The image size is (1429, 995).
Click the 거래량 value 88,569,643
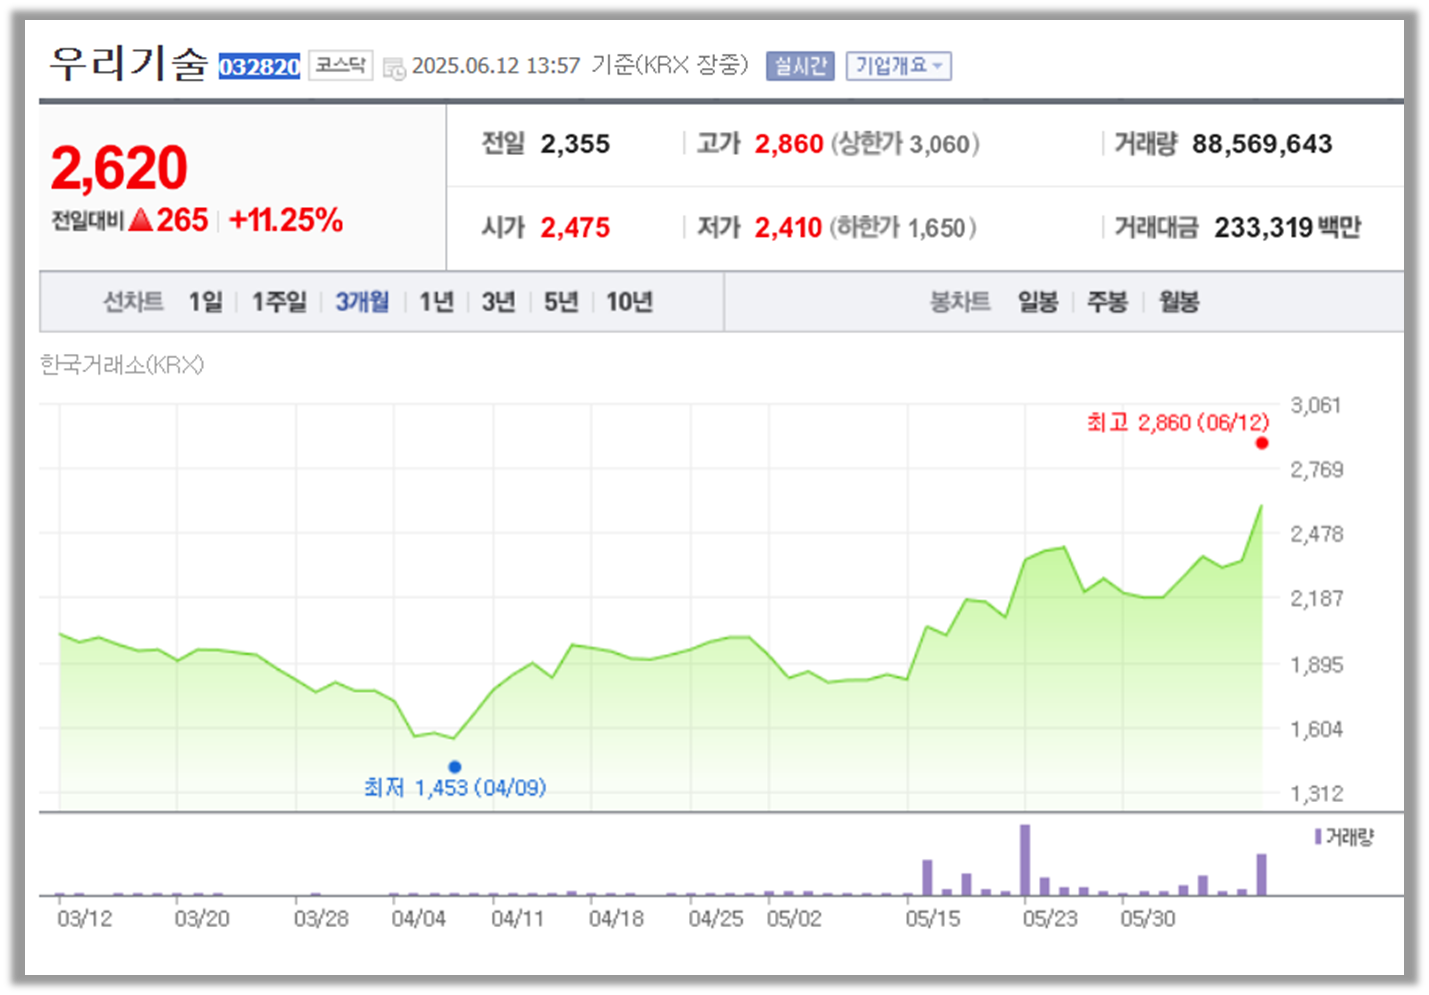point(1262,144)
